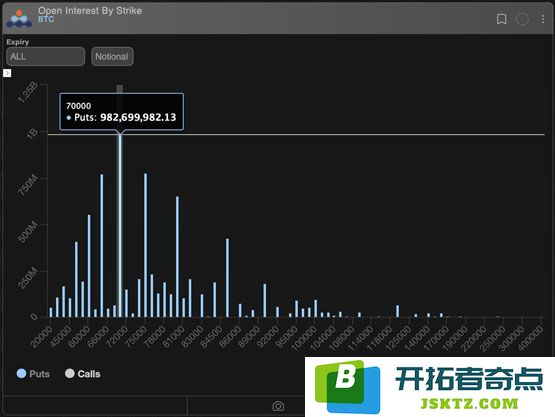Click the 170000 x-axis strike label
The image size is (555, 417).
pyautogui.click(x=436, y=338)
